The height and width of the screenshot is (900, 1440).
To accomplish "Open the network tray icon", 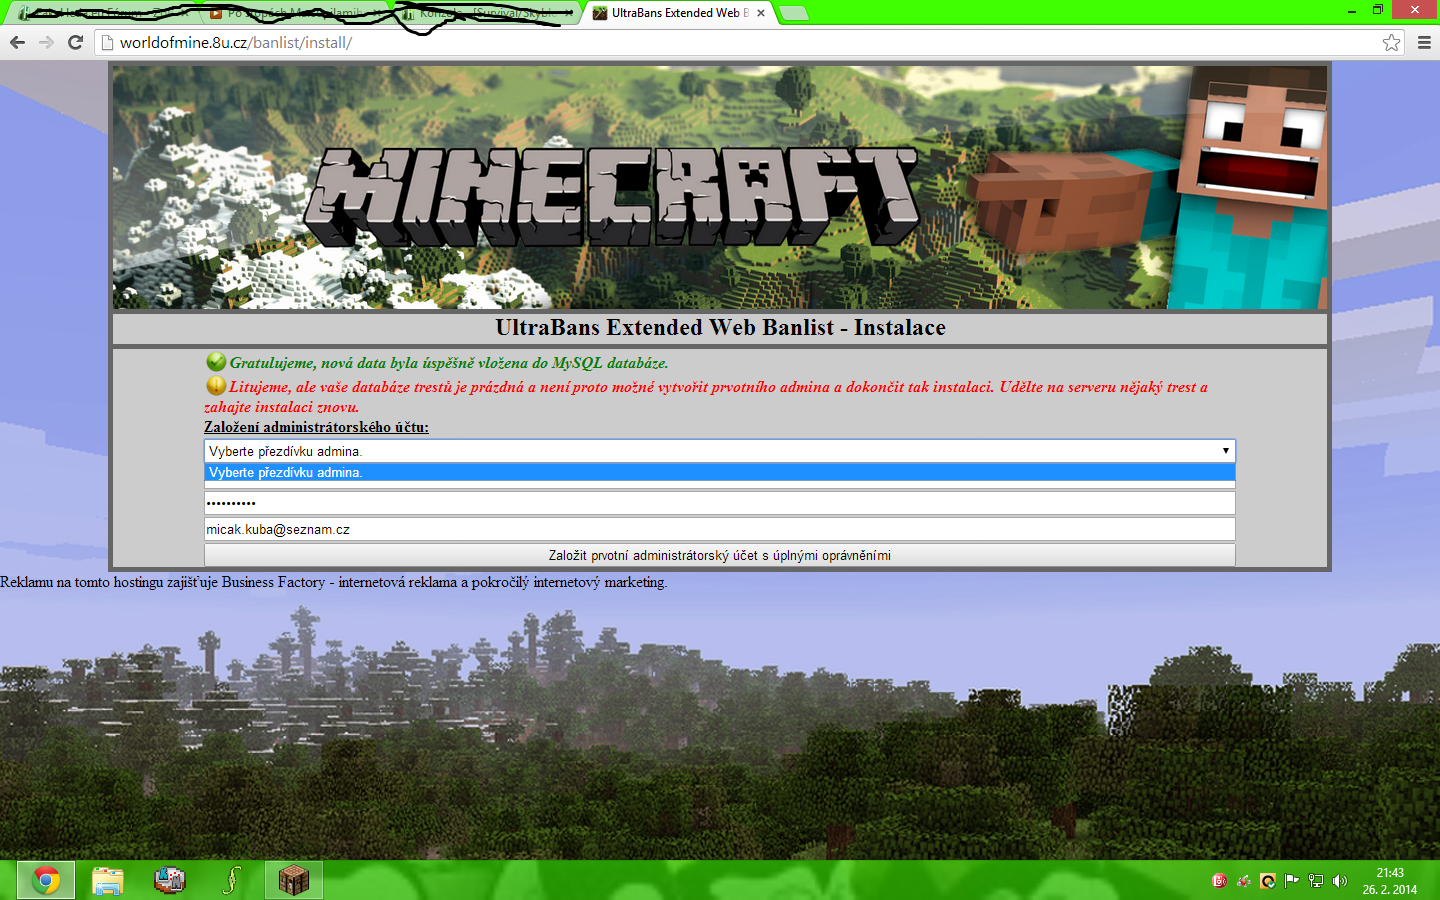I will coord(1316,881).
